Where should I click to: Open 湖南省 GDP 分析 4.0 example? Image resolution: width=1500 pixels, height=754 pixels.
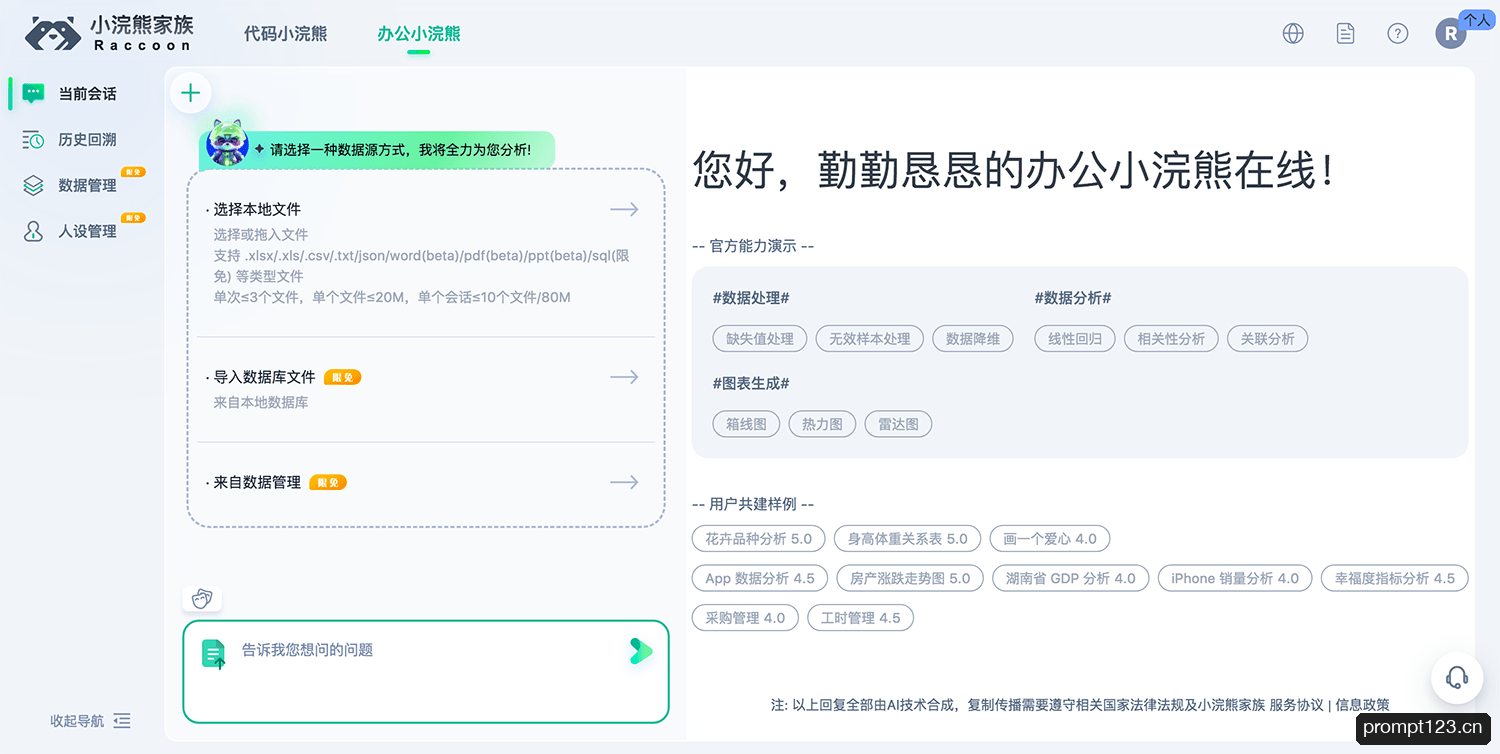coord(1071,578)
